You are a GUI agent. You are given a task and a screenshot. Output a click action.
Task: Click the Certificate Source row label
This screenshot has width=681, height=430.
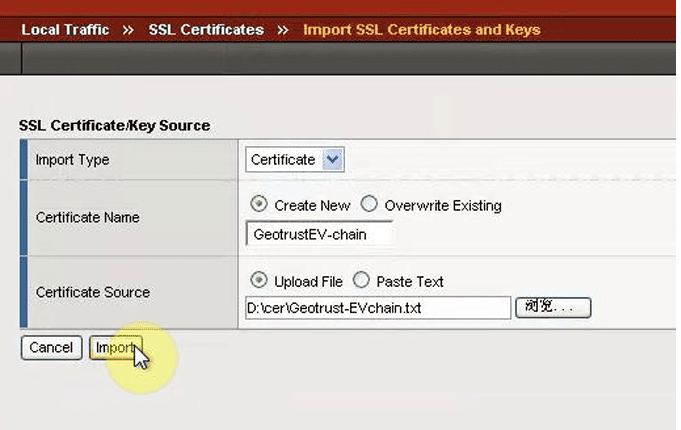pyautogui.click(x=92, y=293)
